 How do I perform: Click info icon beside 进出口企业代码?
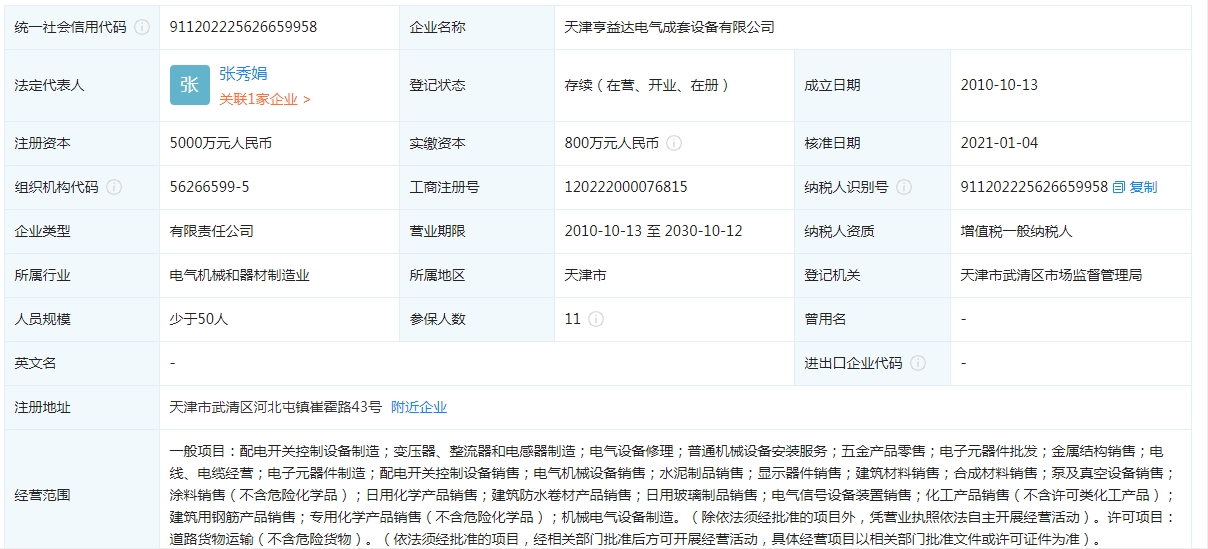[918, 363]
